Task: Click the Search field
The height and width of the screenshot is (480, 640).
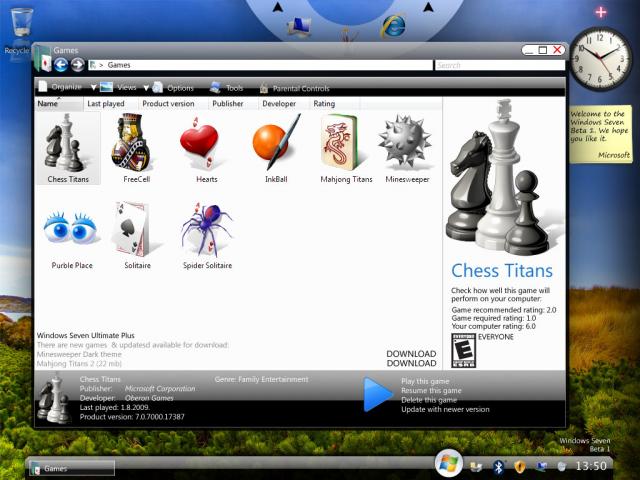Action: (x=500, y=65)
